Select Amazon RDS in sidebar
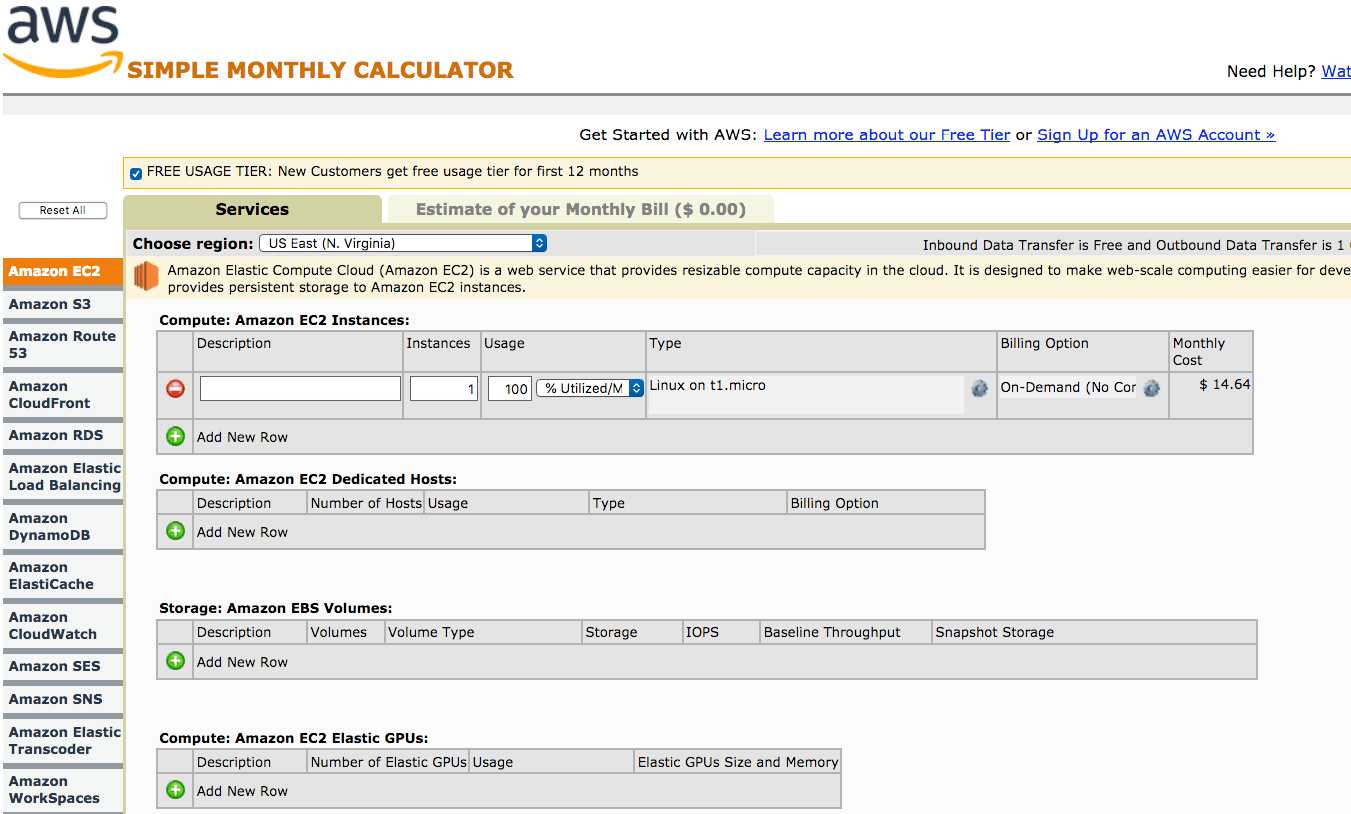The image size is (1351, 814). pos(62,435)
